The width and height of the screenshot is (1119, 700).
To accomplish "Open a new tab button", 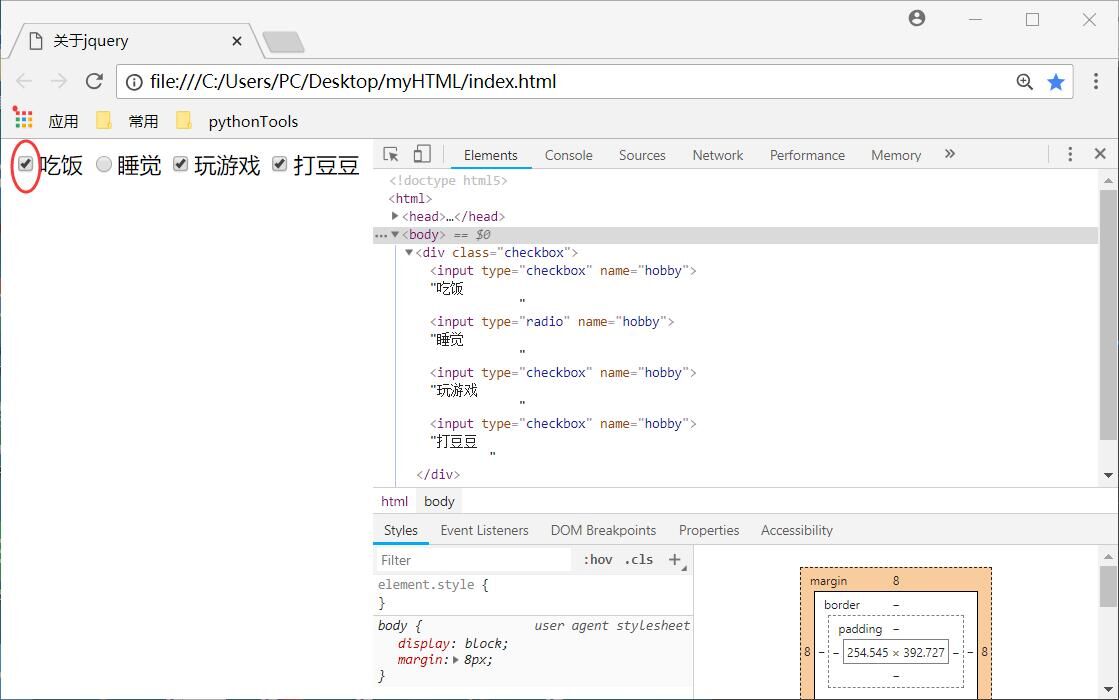I will click(x=284, y=42).
